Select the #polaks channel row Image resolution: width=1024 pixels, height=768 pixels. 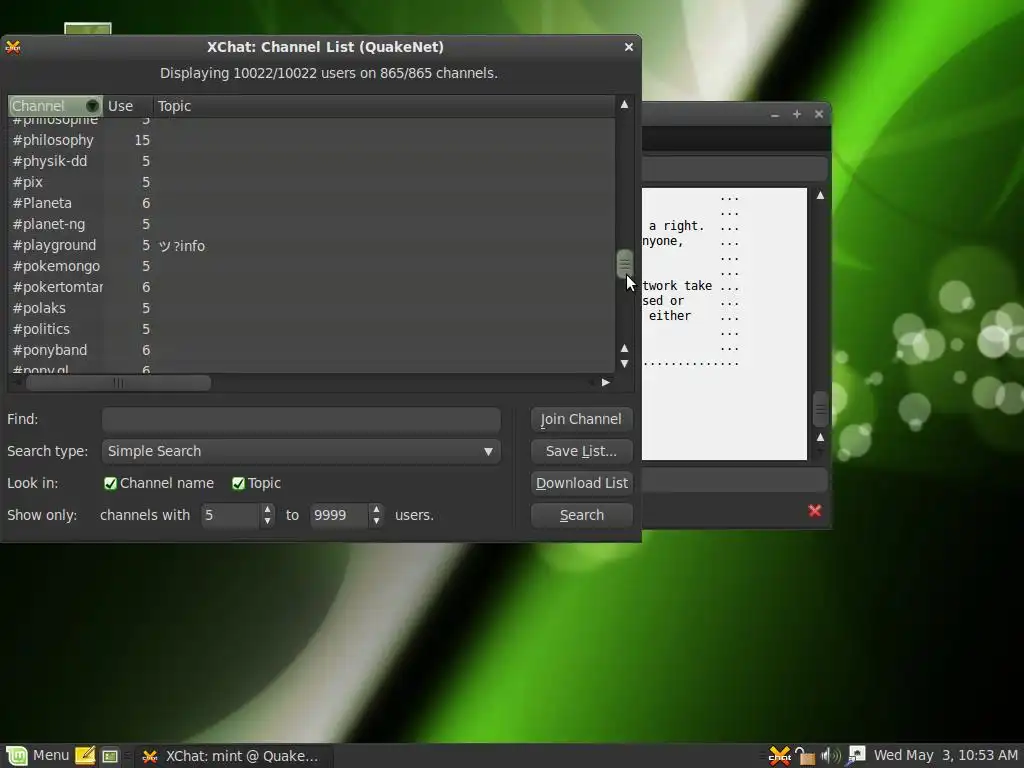pyautogui.click(x=311, y=308)
